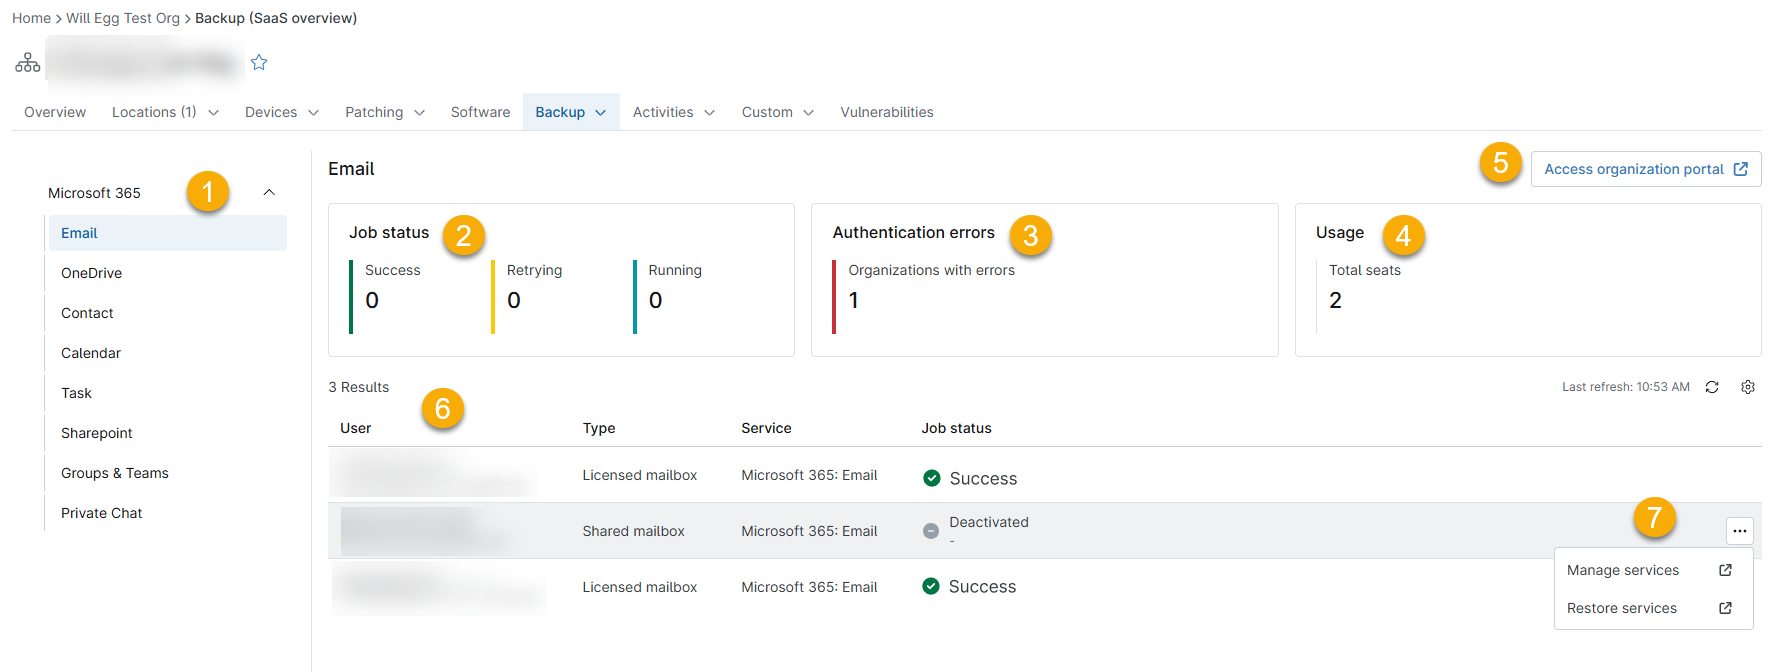Go to Will Egg Test Org breadcrumb

point(123,18)
